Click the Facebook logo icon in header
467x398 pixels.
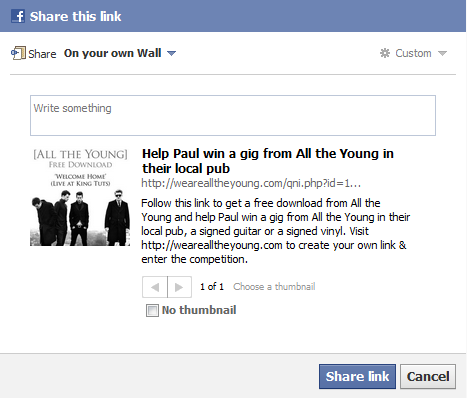pos(18,16)
